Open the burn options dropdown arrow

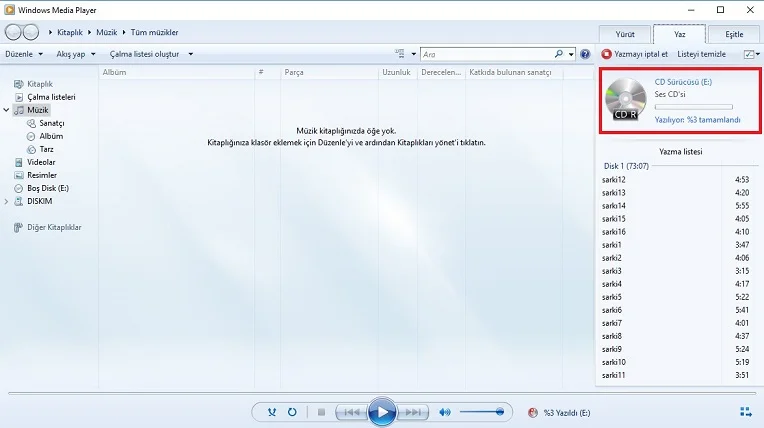758,54
